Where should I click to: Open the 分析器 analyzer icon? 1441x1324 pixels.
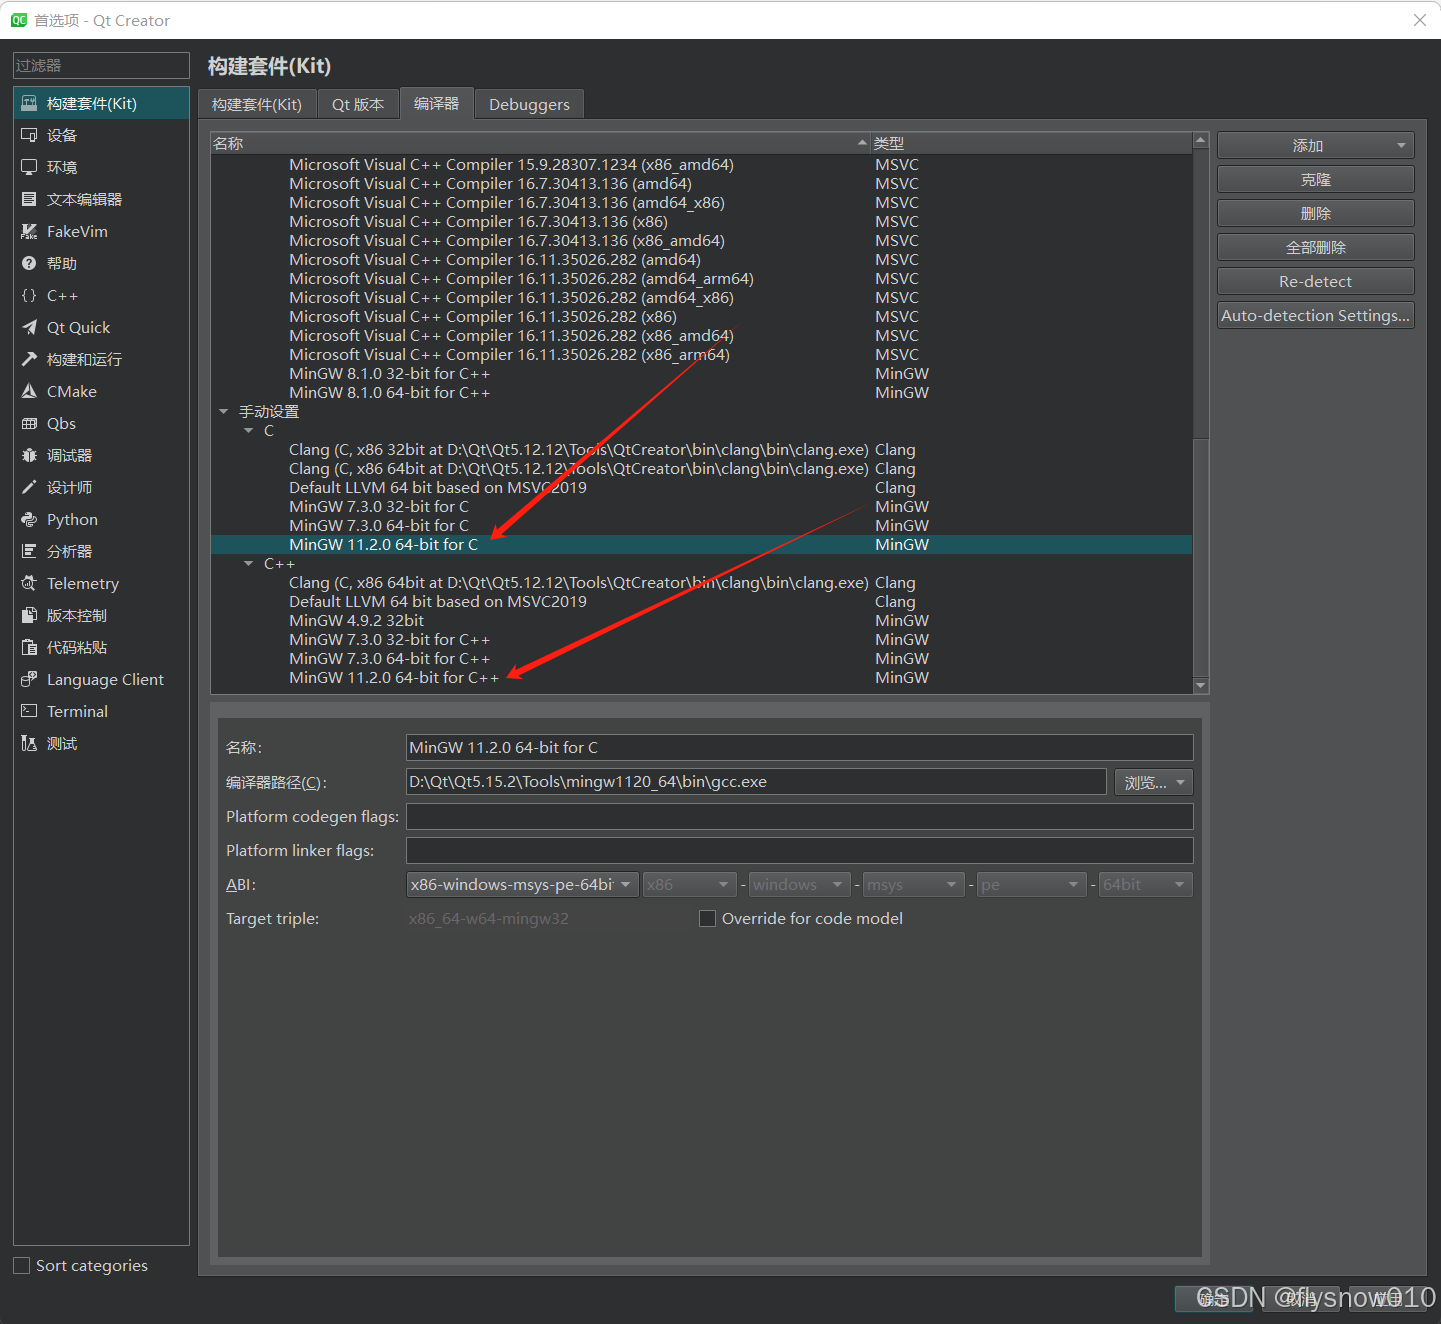pyautogui.click(x=29, y=551)
